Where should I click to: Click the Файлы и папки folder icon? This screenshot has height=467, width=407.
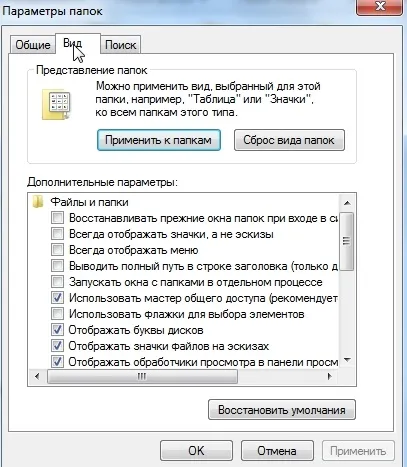[38, 202]
